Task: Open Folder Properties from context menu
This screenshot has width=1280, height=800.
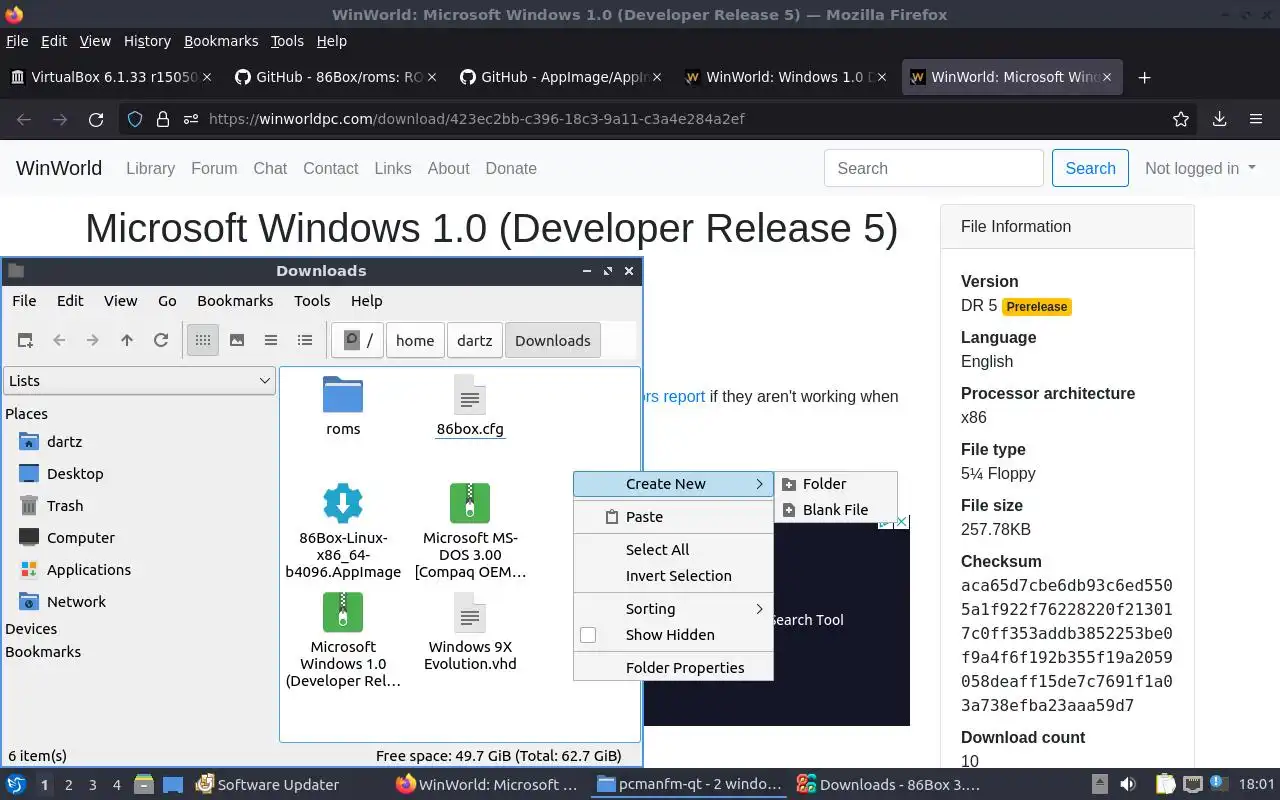Action: [x=673, y=667]
